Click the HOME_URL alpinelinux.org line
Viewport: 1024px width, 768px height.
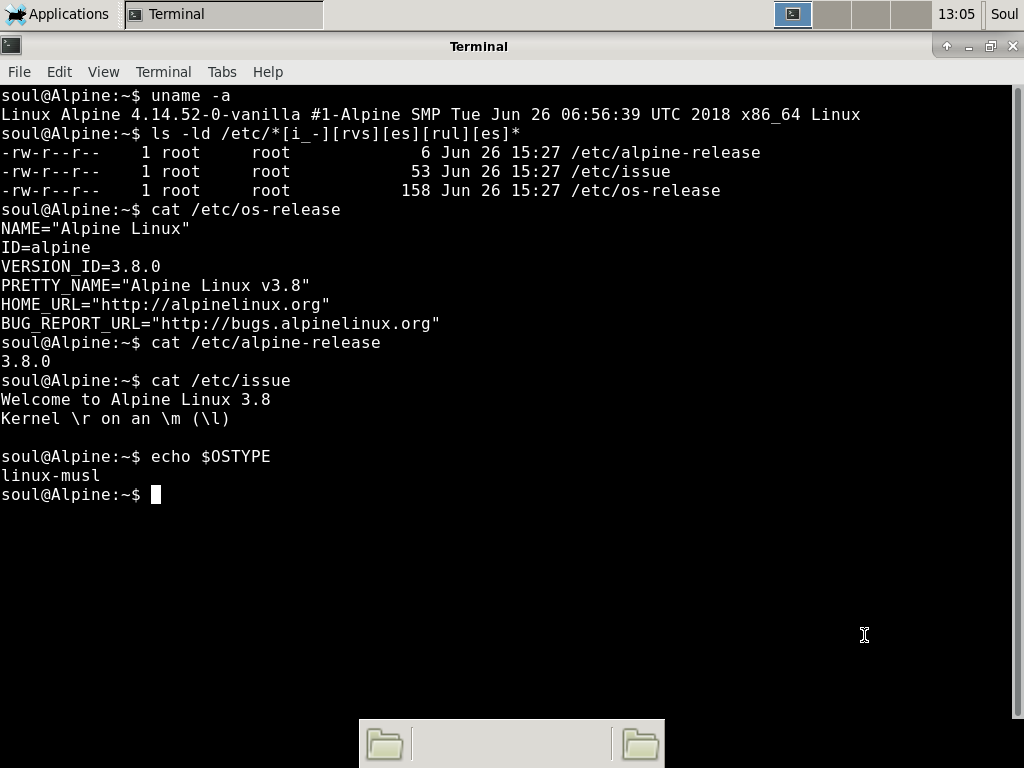tap(165, 304)
